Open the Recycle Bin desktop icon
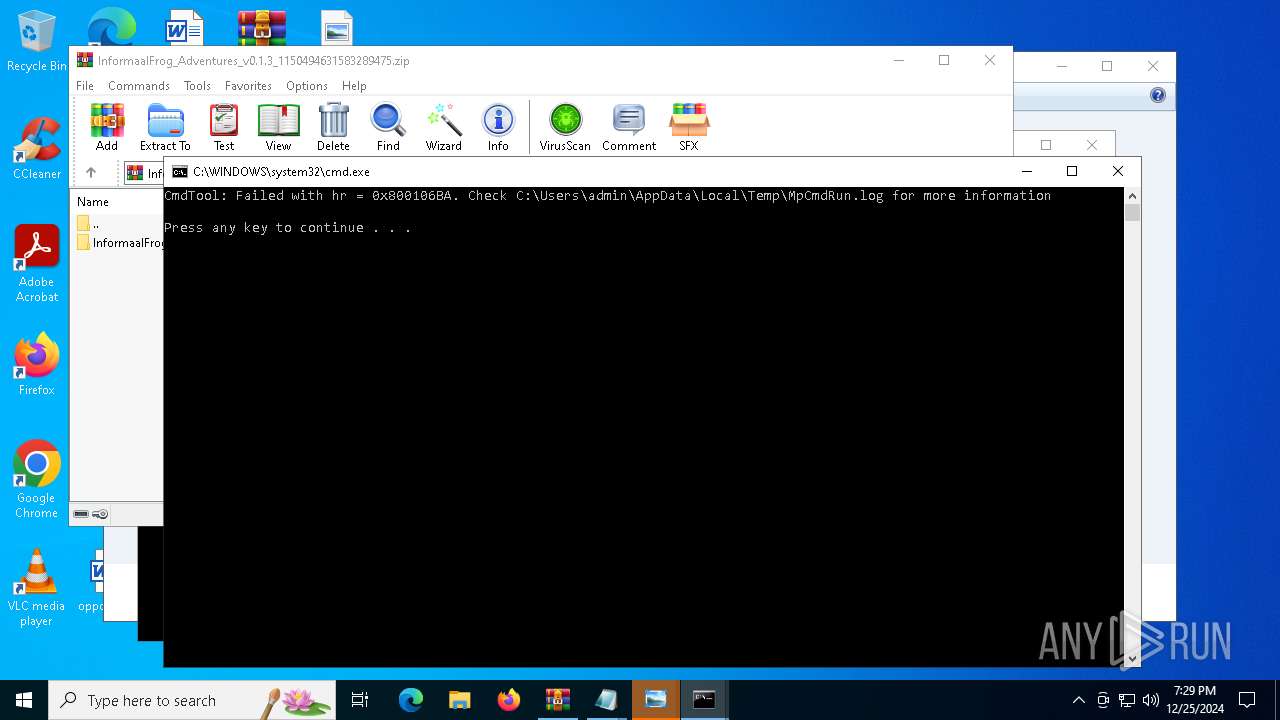Image resolution: width=1280 pixels, height=720 pixels. (37, 42)
